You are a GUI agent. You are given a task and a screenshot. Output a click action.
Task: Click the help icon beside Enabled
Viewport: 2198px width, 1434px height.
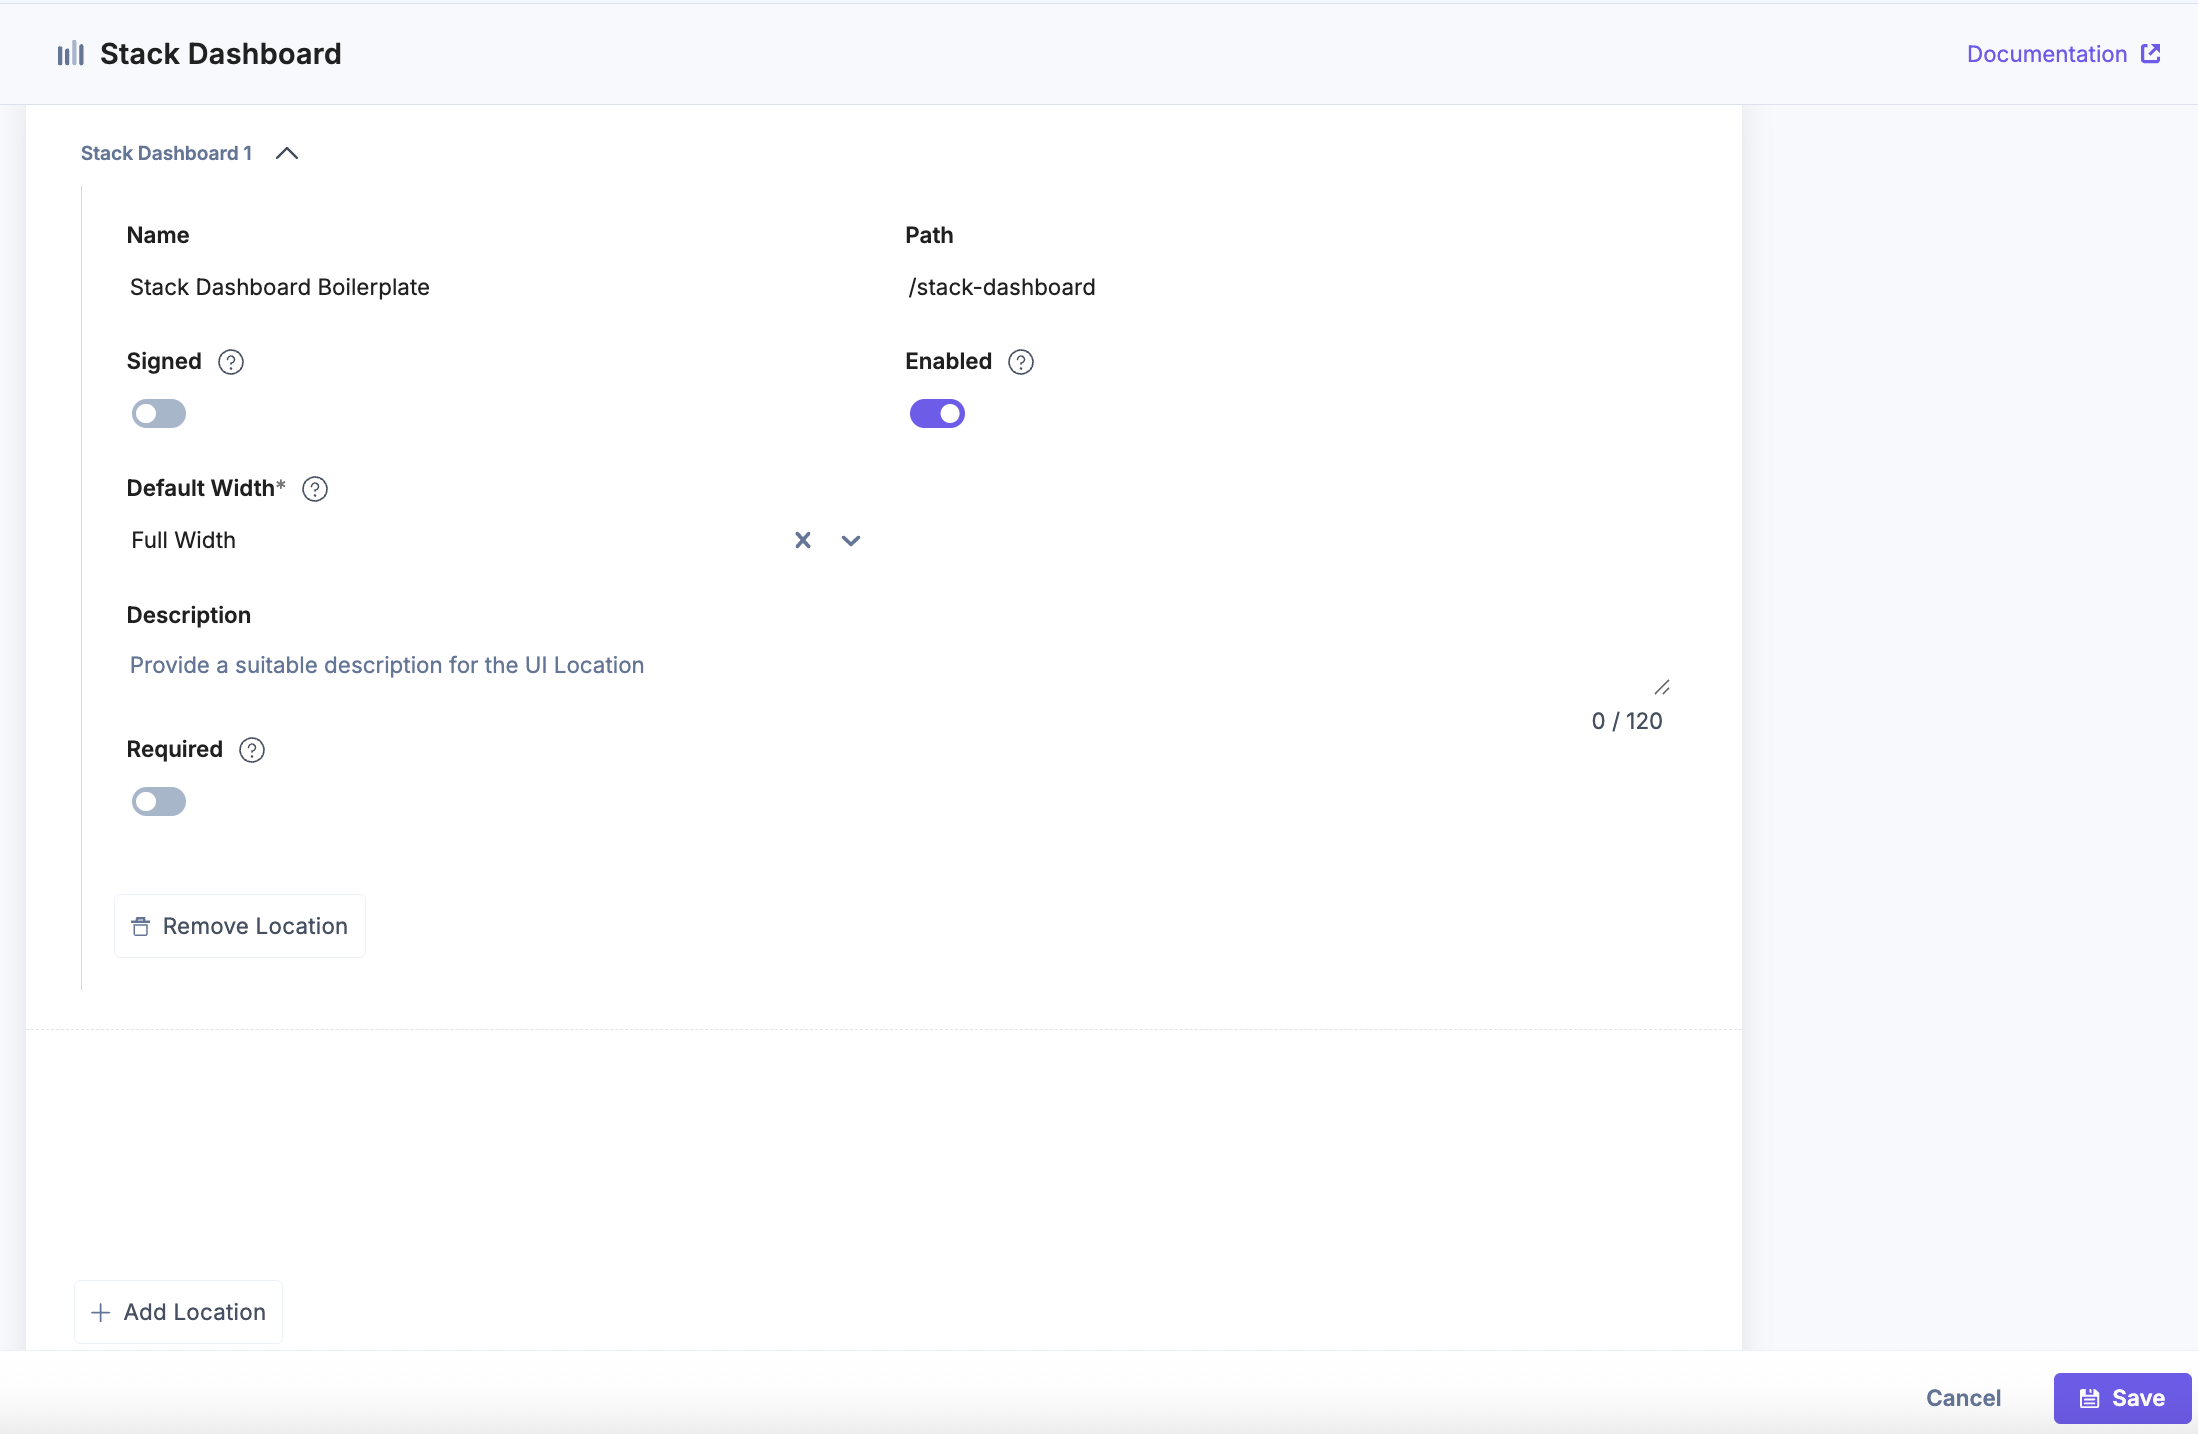click(1020, 362)
